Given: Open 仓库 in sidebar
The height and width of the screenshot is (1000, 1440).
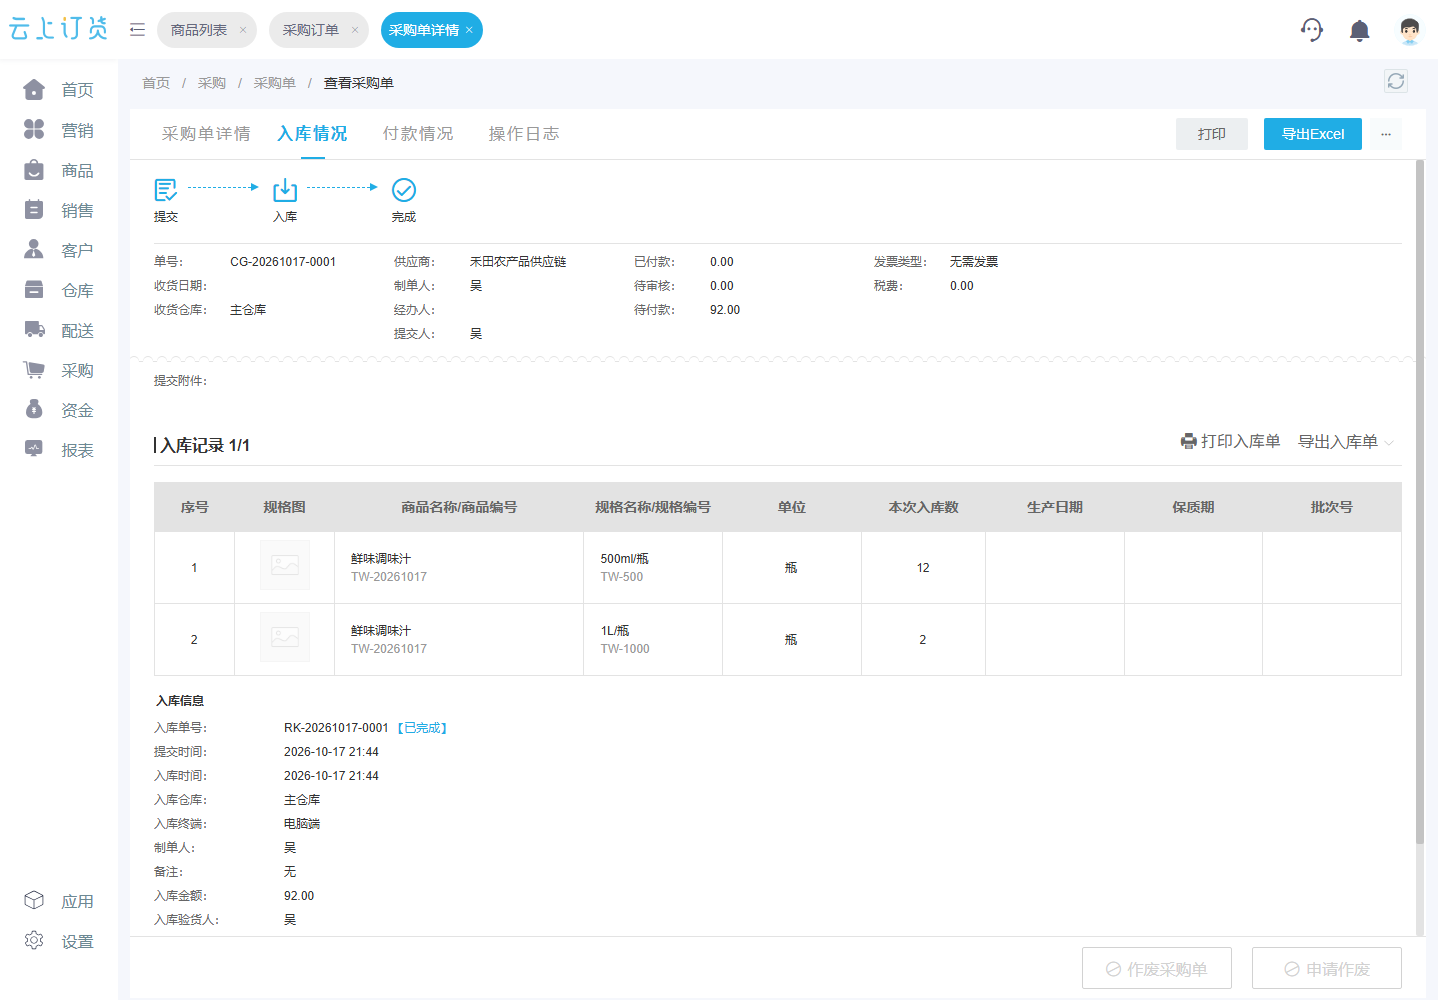Looking at the screenshot, I should 59,290.
